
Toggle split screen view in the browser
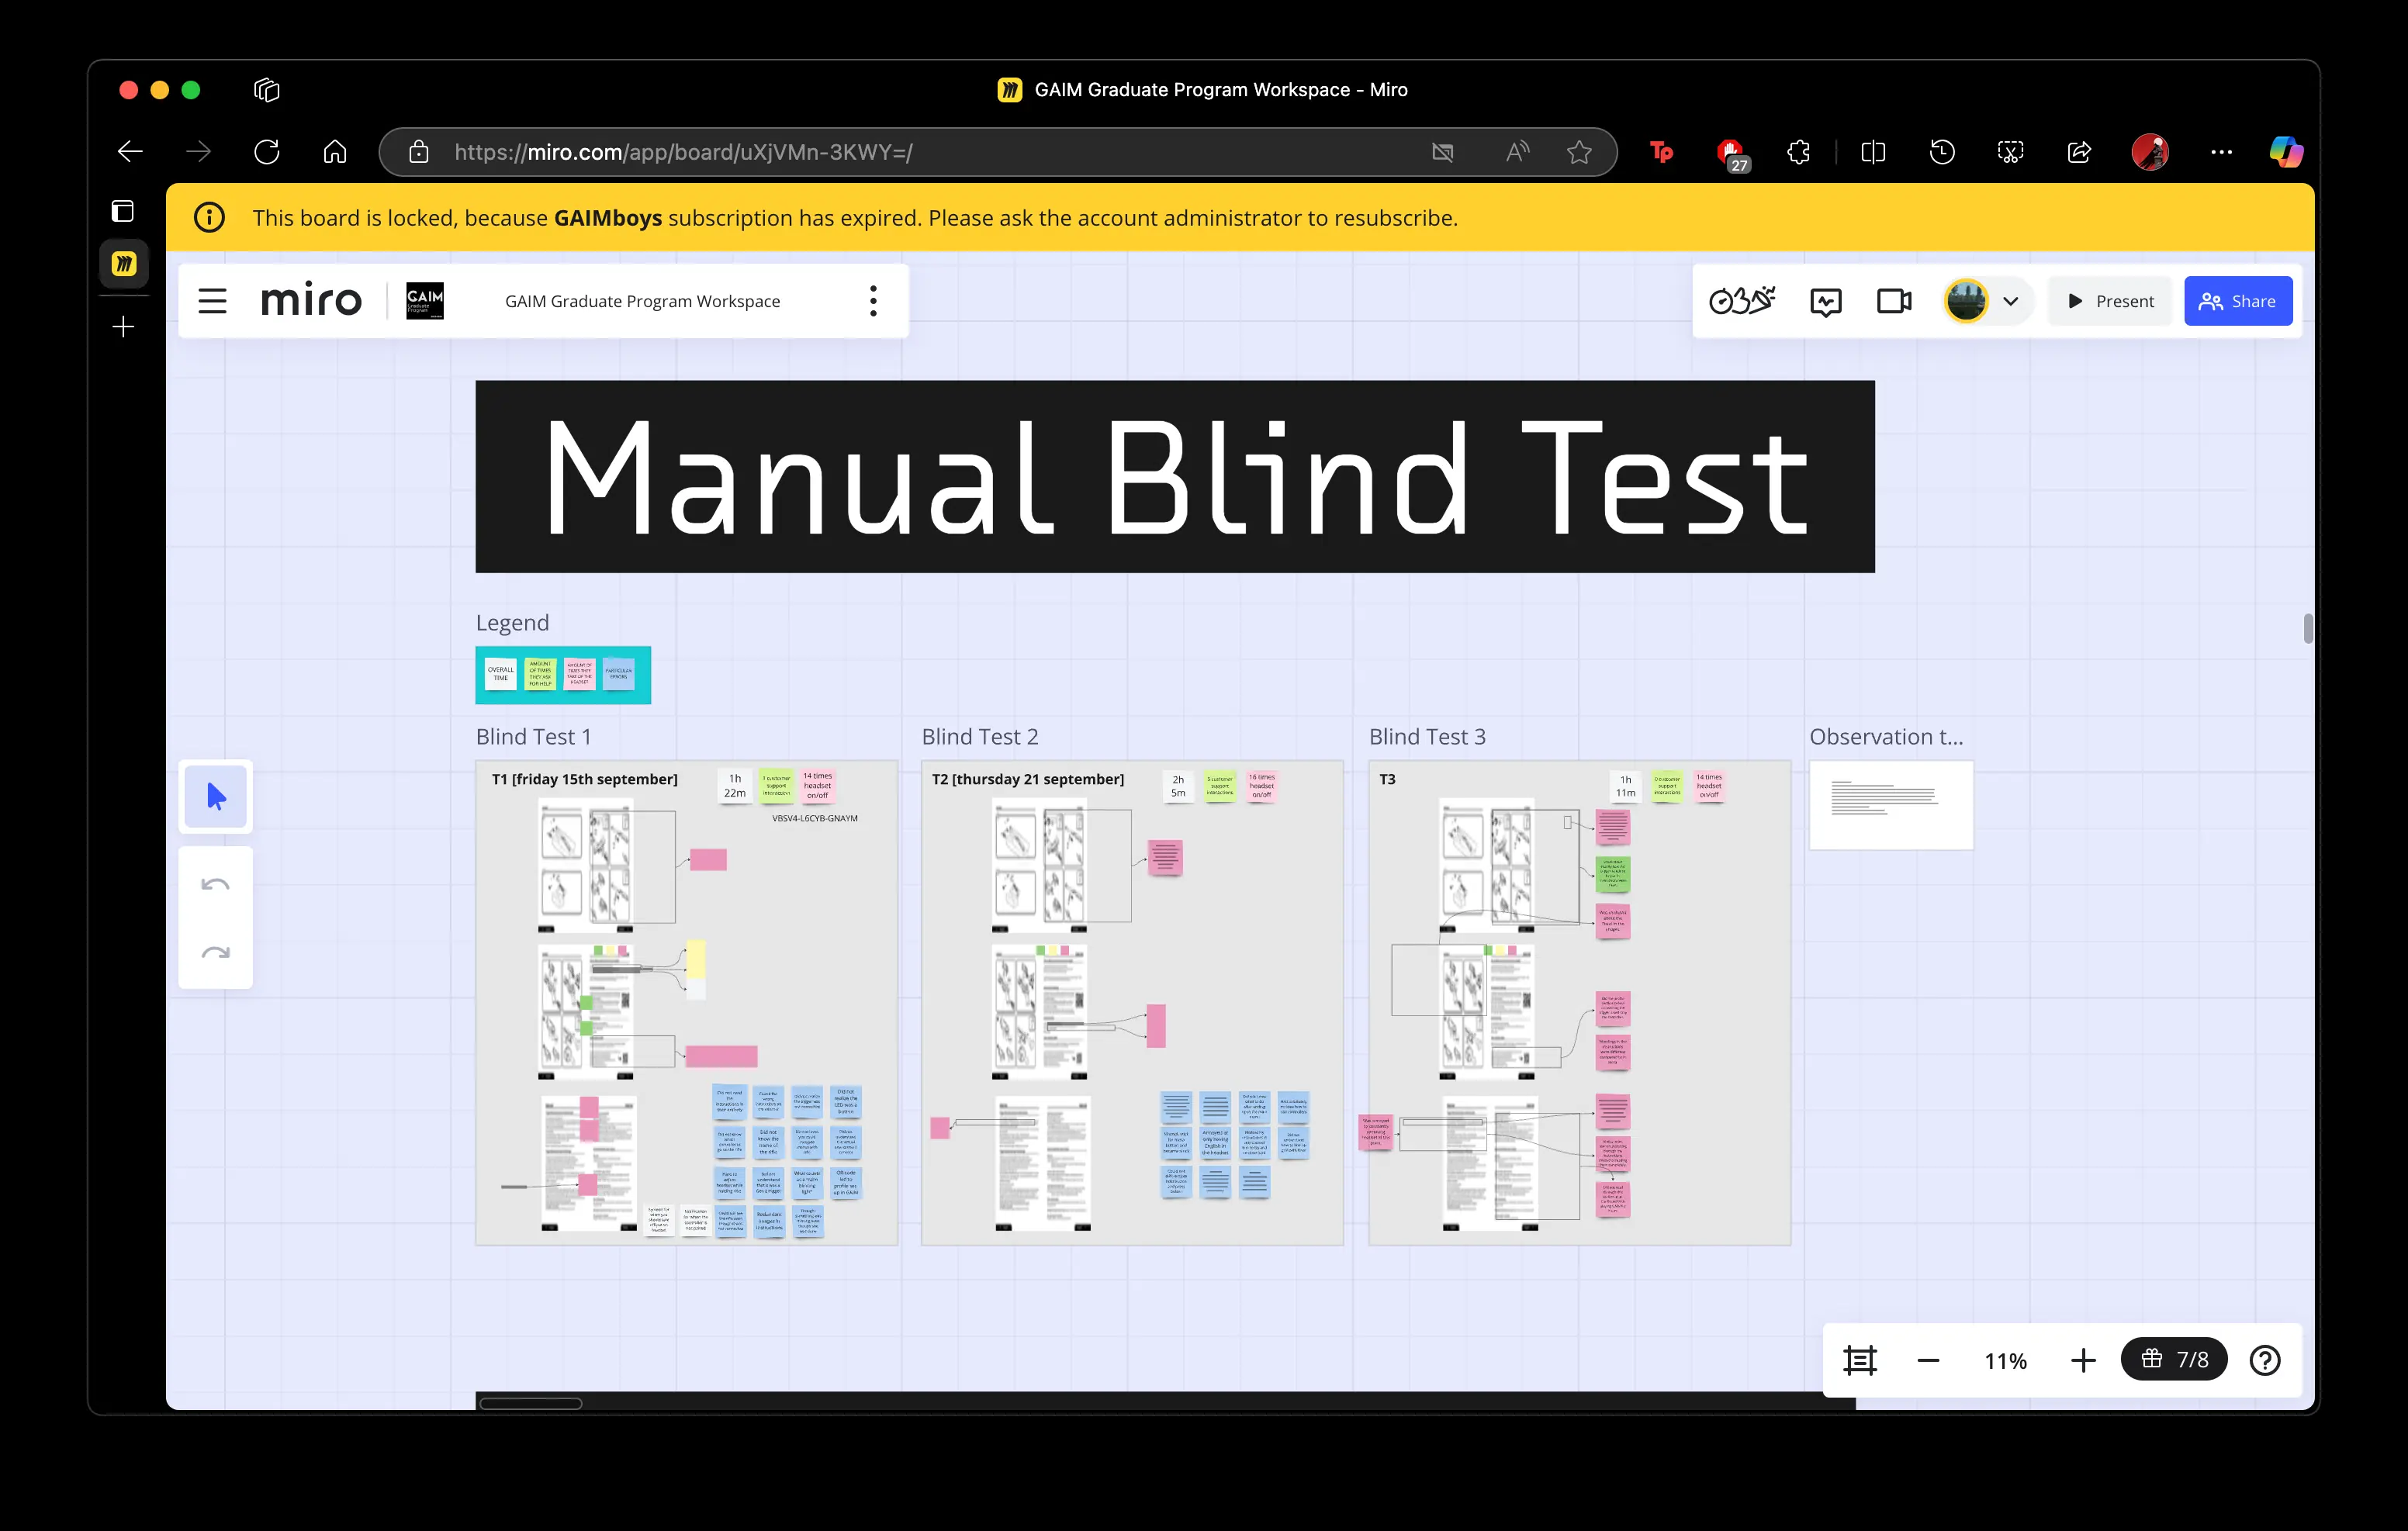[x=1873, y=152]
